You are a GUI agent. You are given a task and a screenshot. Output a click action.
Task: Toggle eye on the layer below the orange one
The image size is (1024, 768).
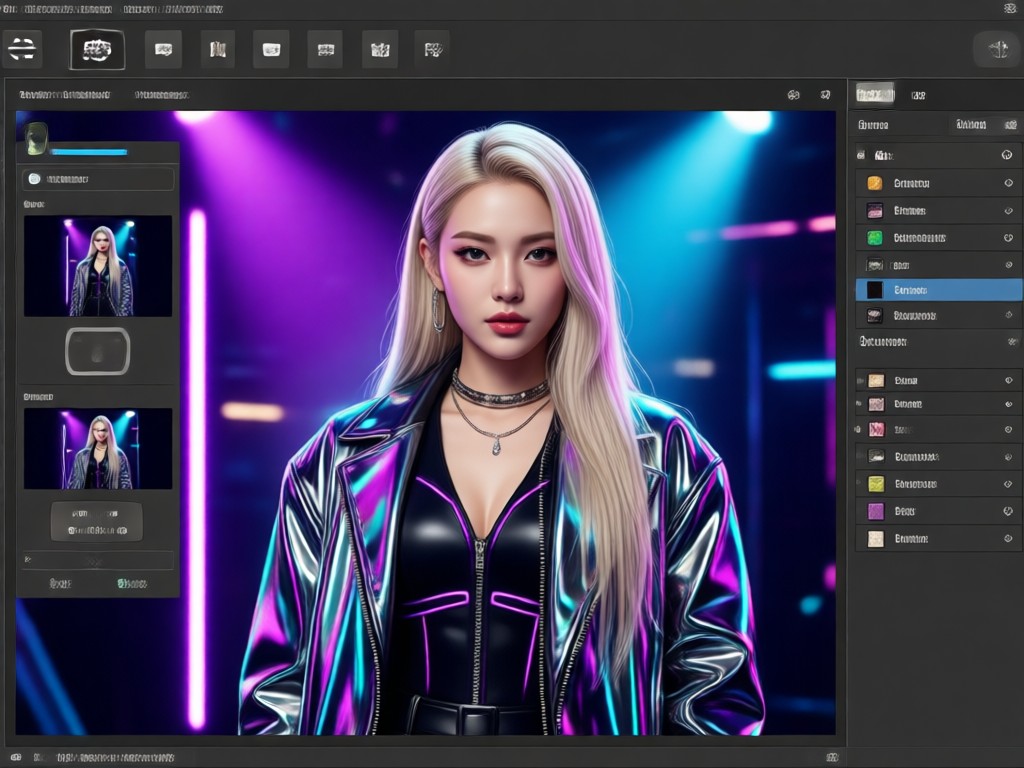1009,211
